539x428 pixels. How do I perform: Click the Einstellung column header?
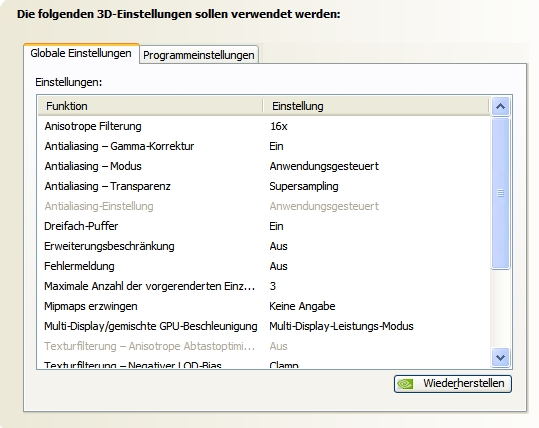[x=376, y=106]
